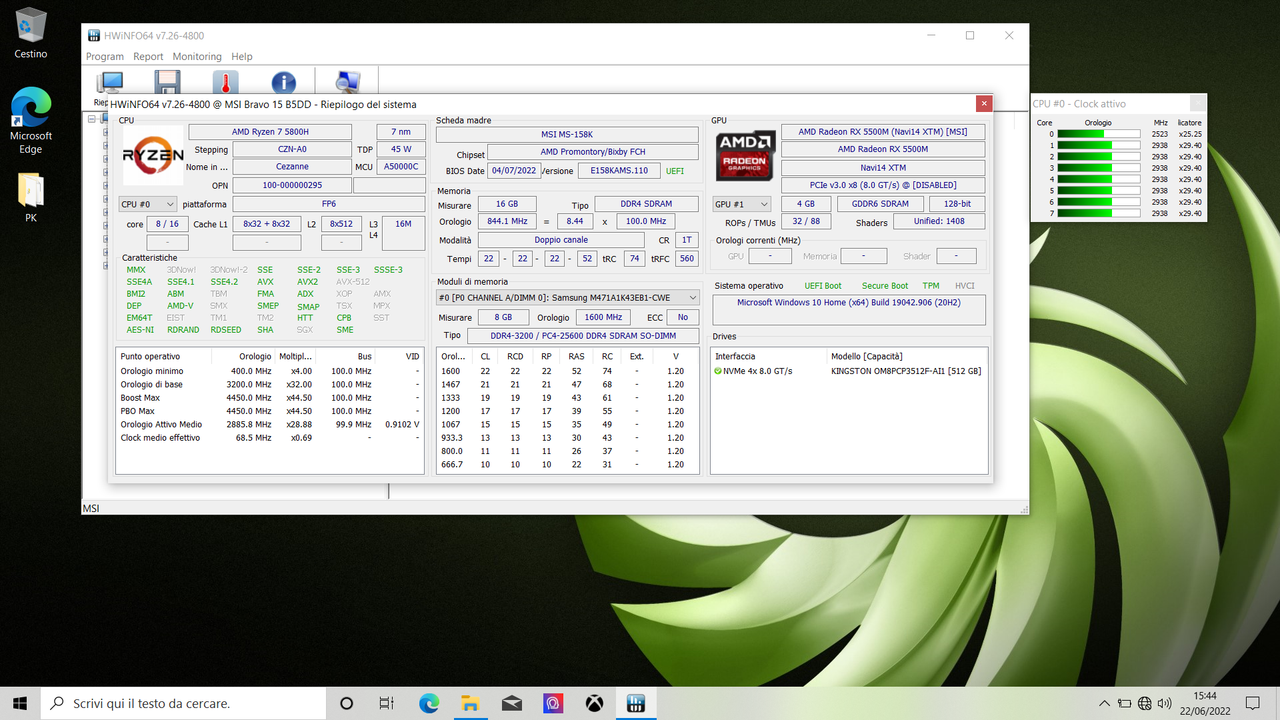Click the Core 0 clock bar in the gadget
Viewport: 1280px width, 720px height.
pos(1100,134)
